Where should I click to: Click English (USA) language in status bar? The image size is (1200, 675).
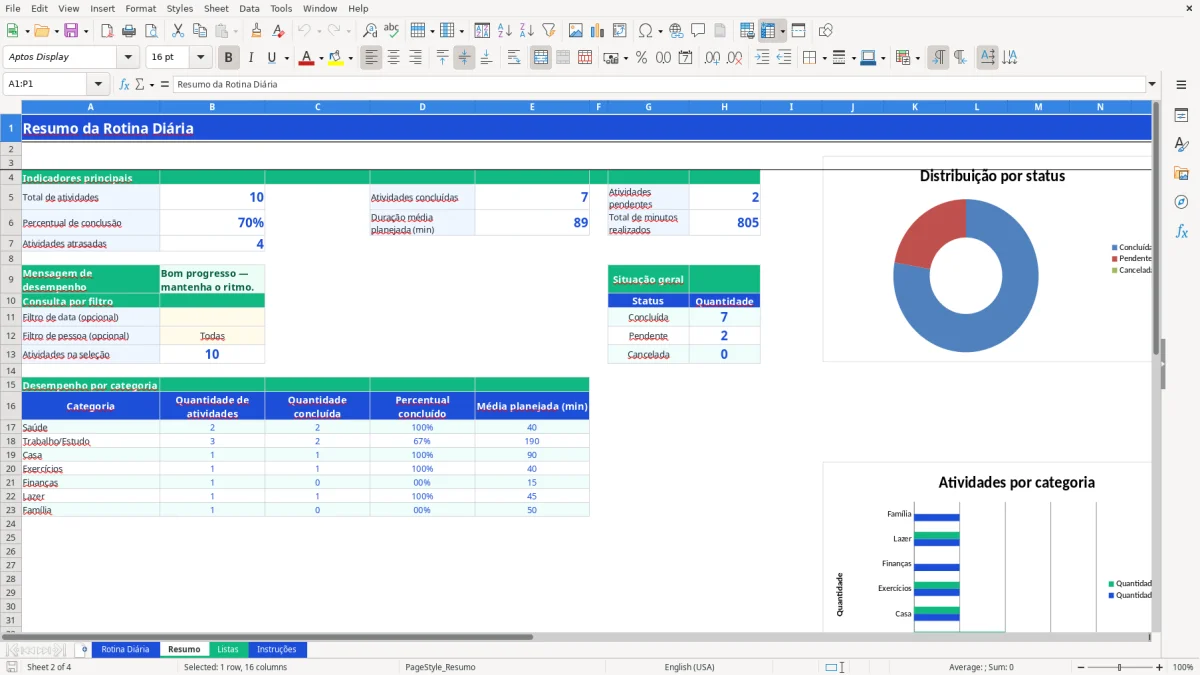[x=689, y=667]
